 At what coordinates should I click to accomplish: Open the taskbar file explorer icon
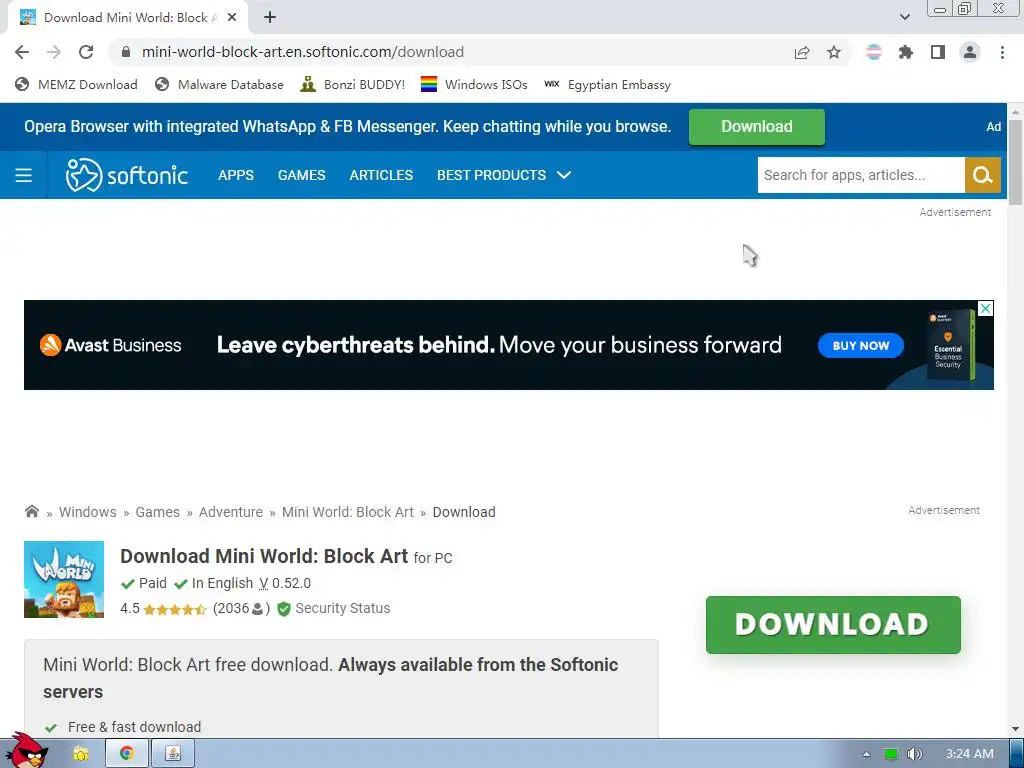(80, 754)
